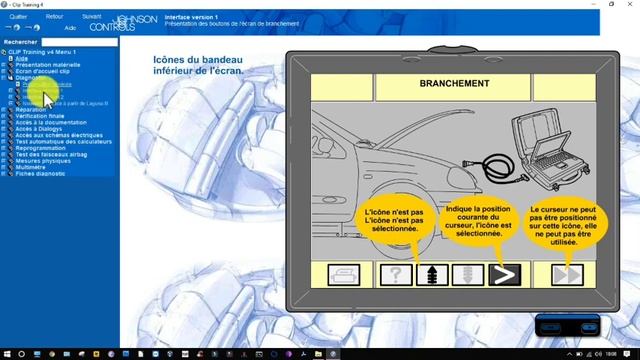The image size is (640, 360).
Task: Expand the Reprogrammation node
Action: coord(4,148)
